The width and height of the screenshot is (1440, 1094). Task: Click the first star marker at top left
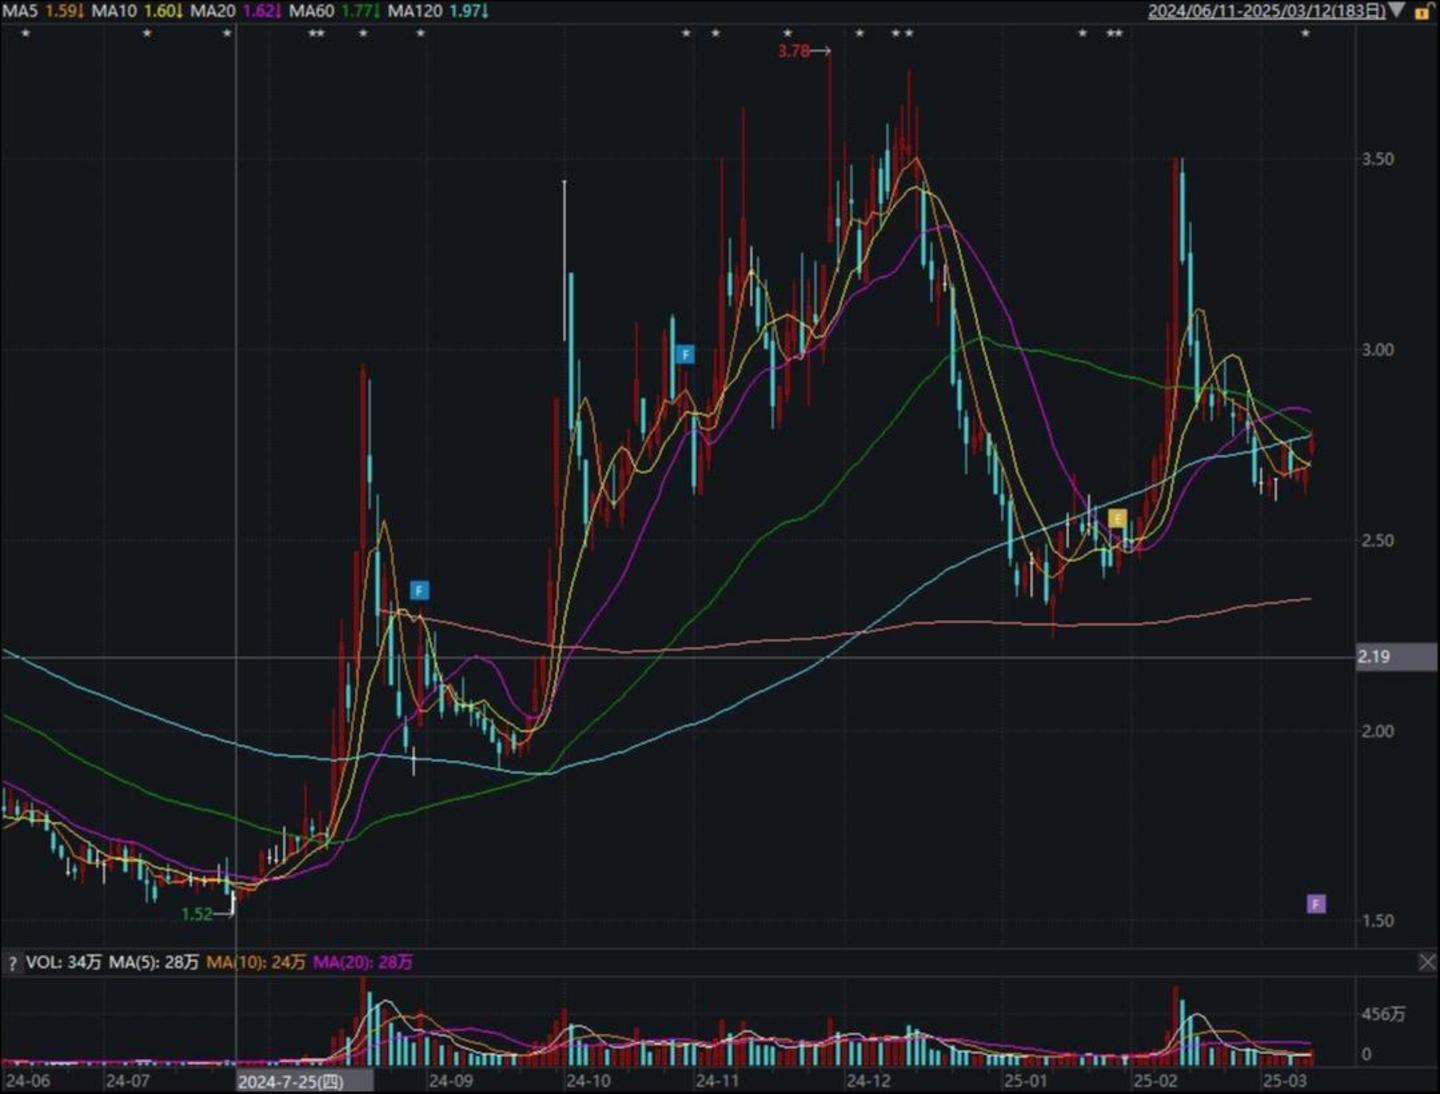click(26, 34)
